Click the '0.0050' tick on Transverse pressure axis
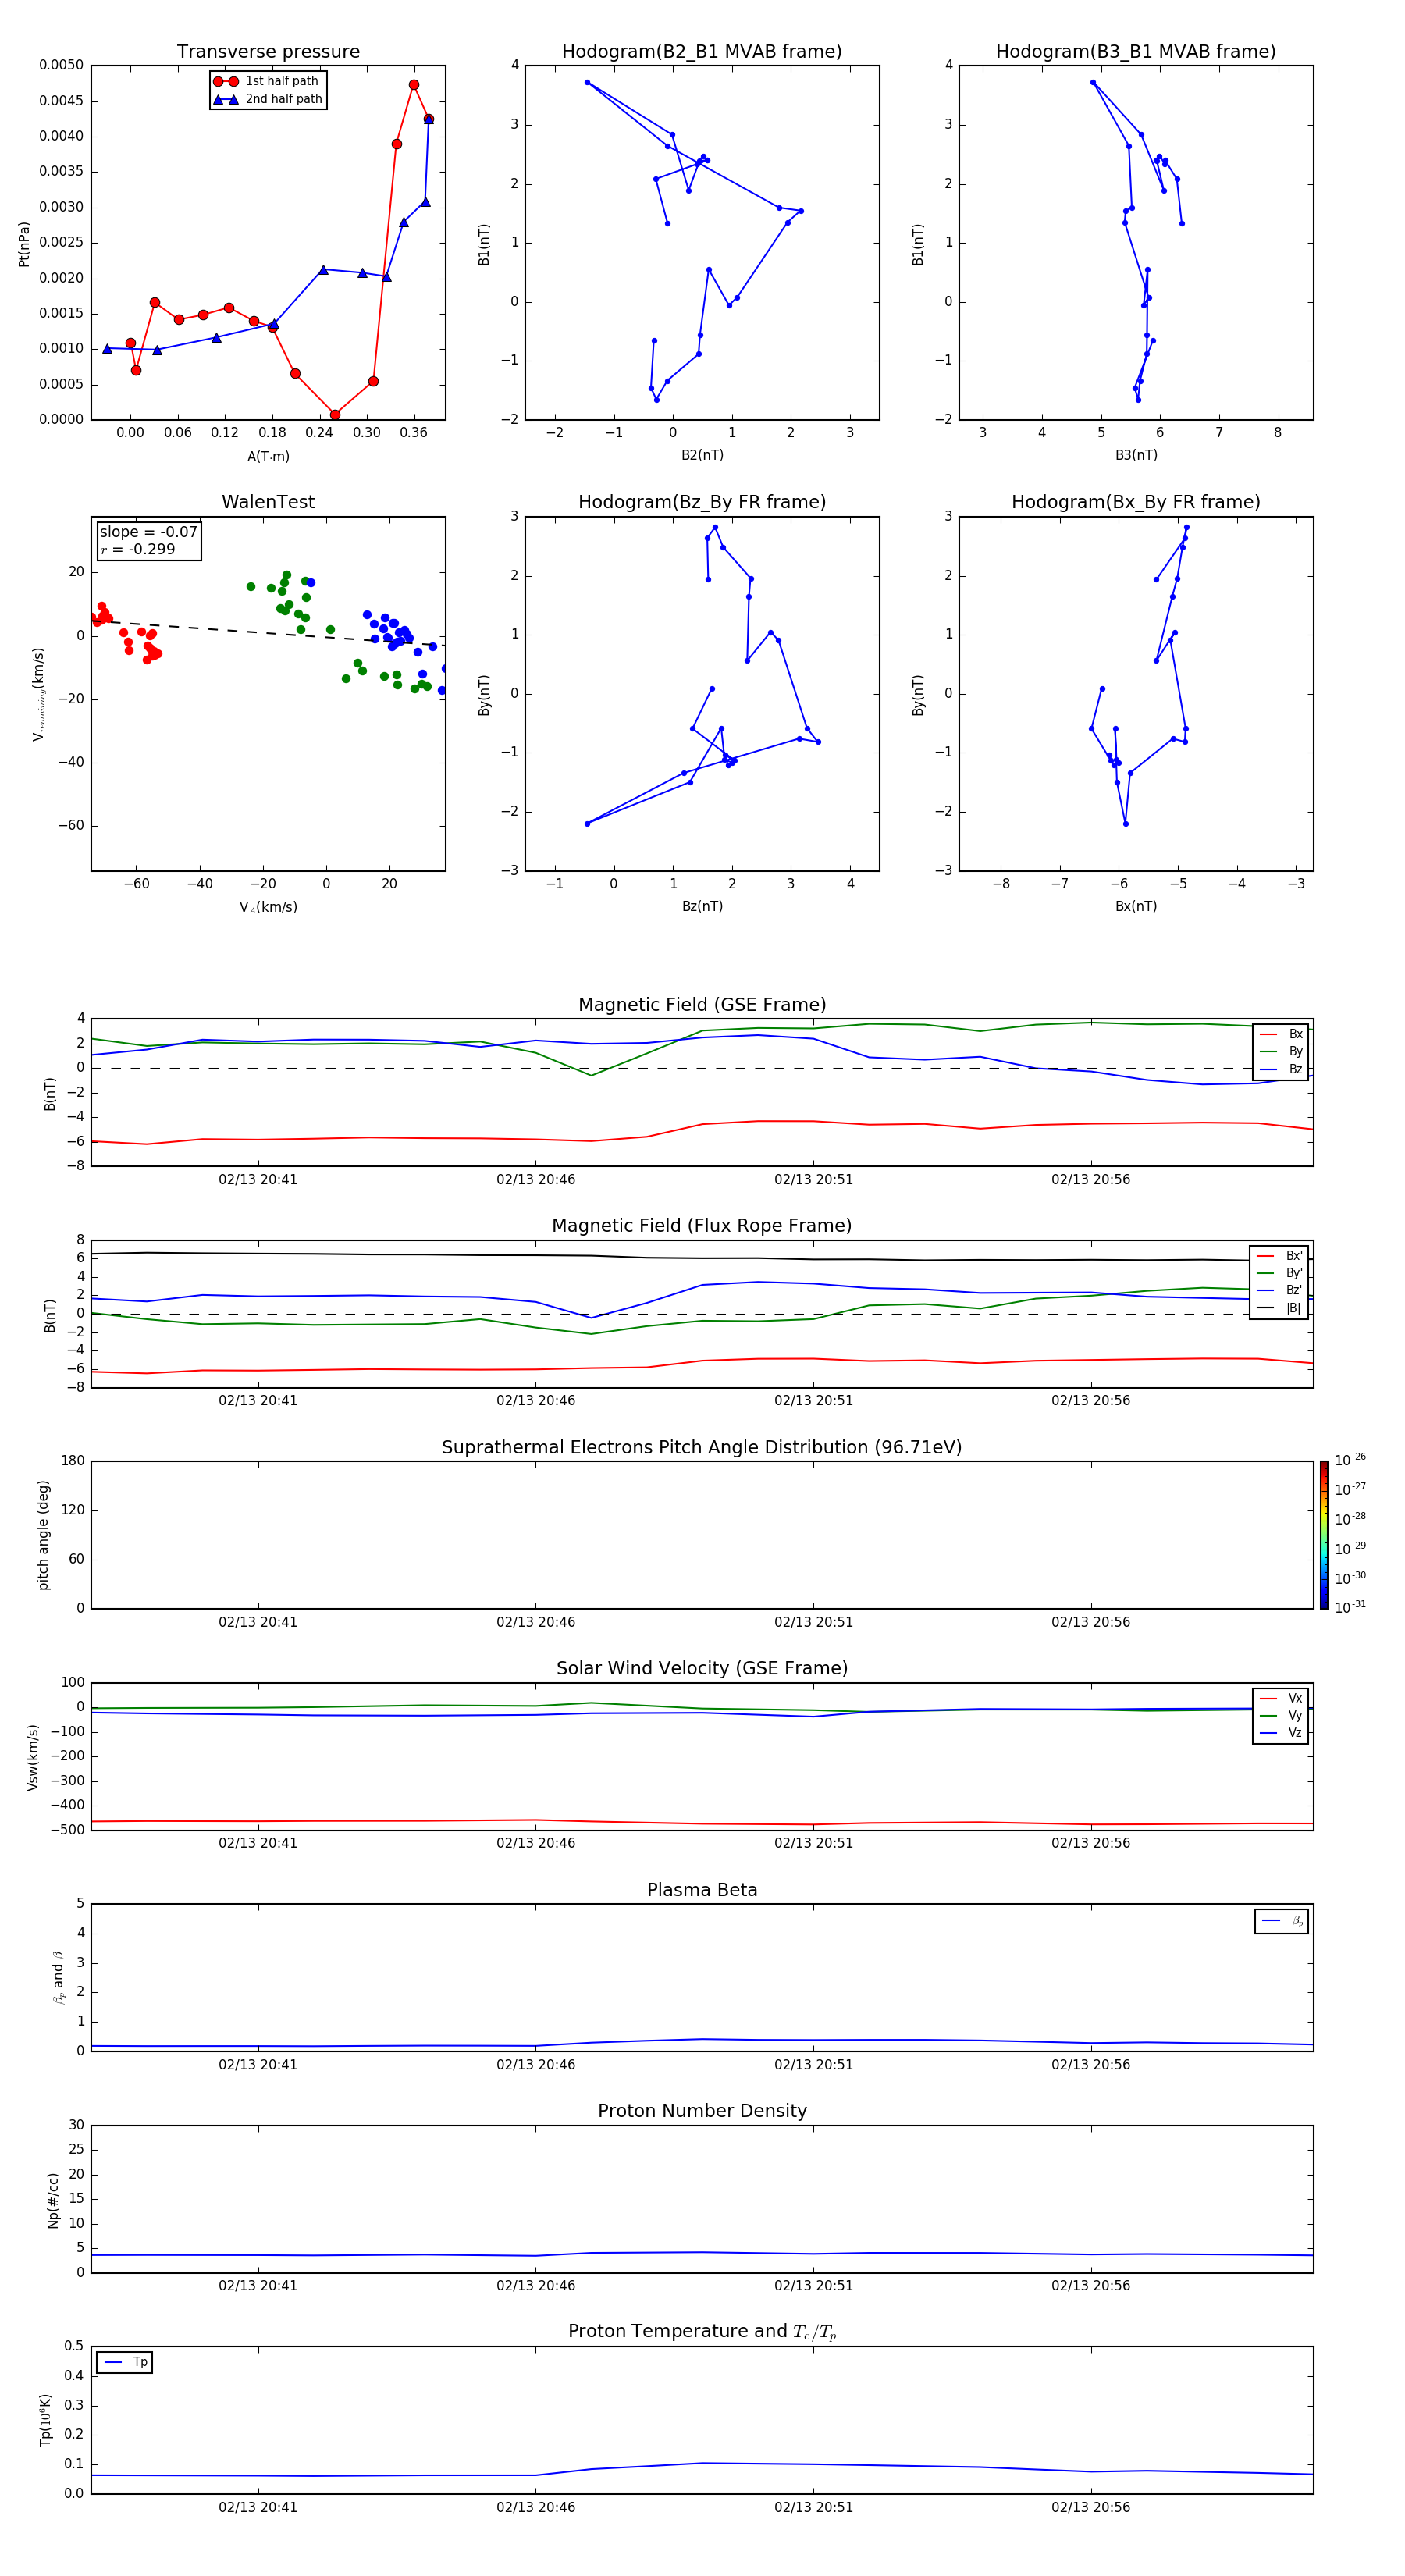Viewport: 1405px width, 2576px height. pyautogui.click(x=61, y=65)
